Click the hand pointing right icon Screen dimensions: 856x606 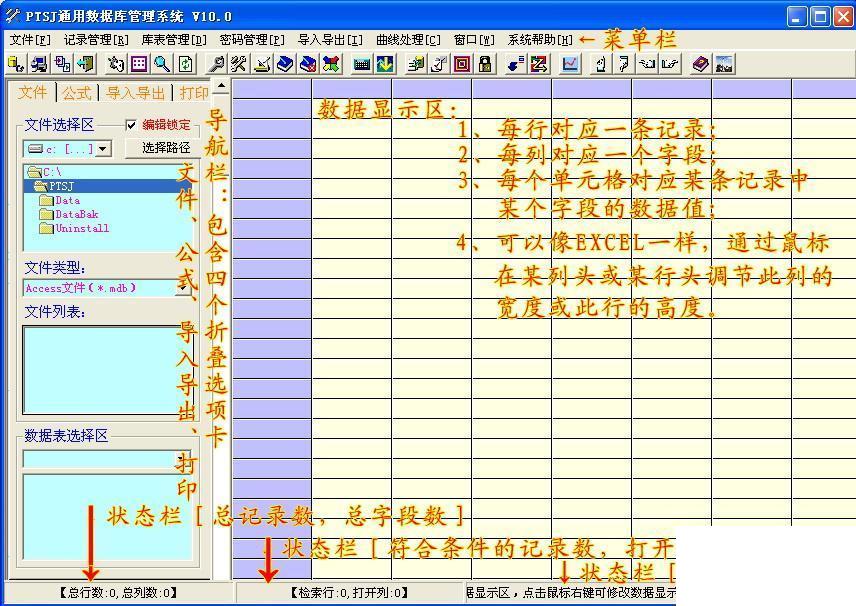(670, 64)
